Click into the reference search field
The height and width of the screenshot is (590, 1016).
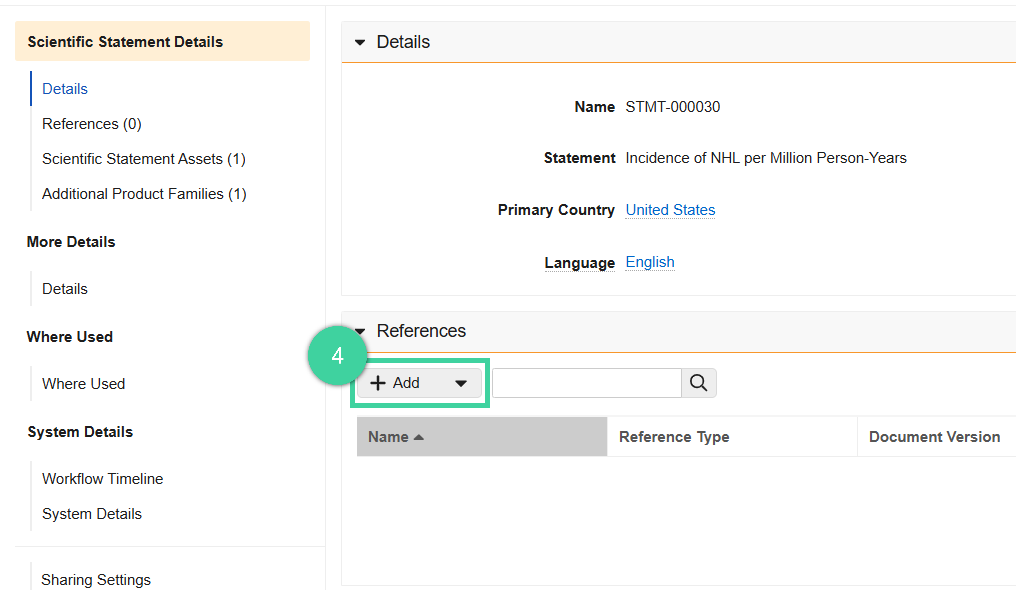[586, 382]
